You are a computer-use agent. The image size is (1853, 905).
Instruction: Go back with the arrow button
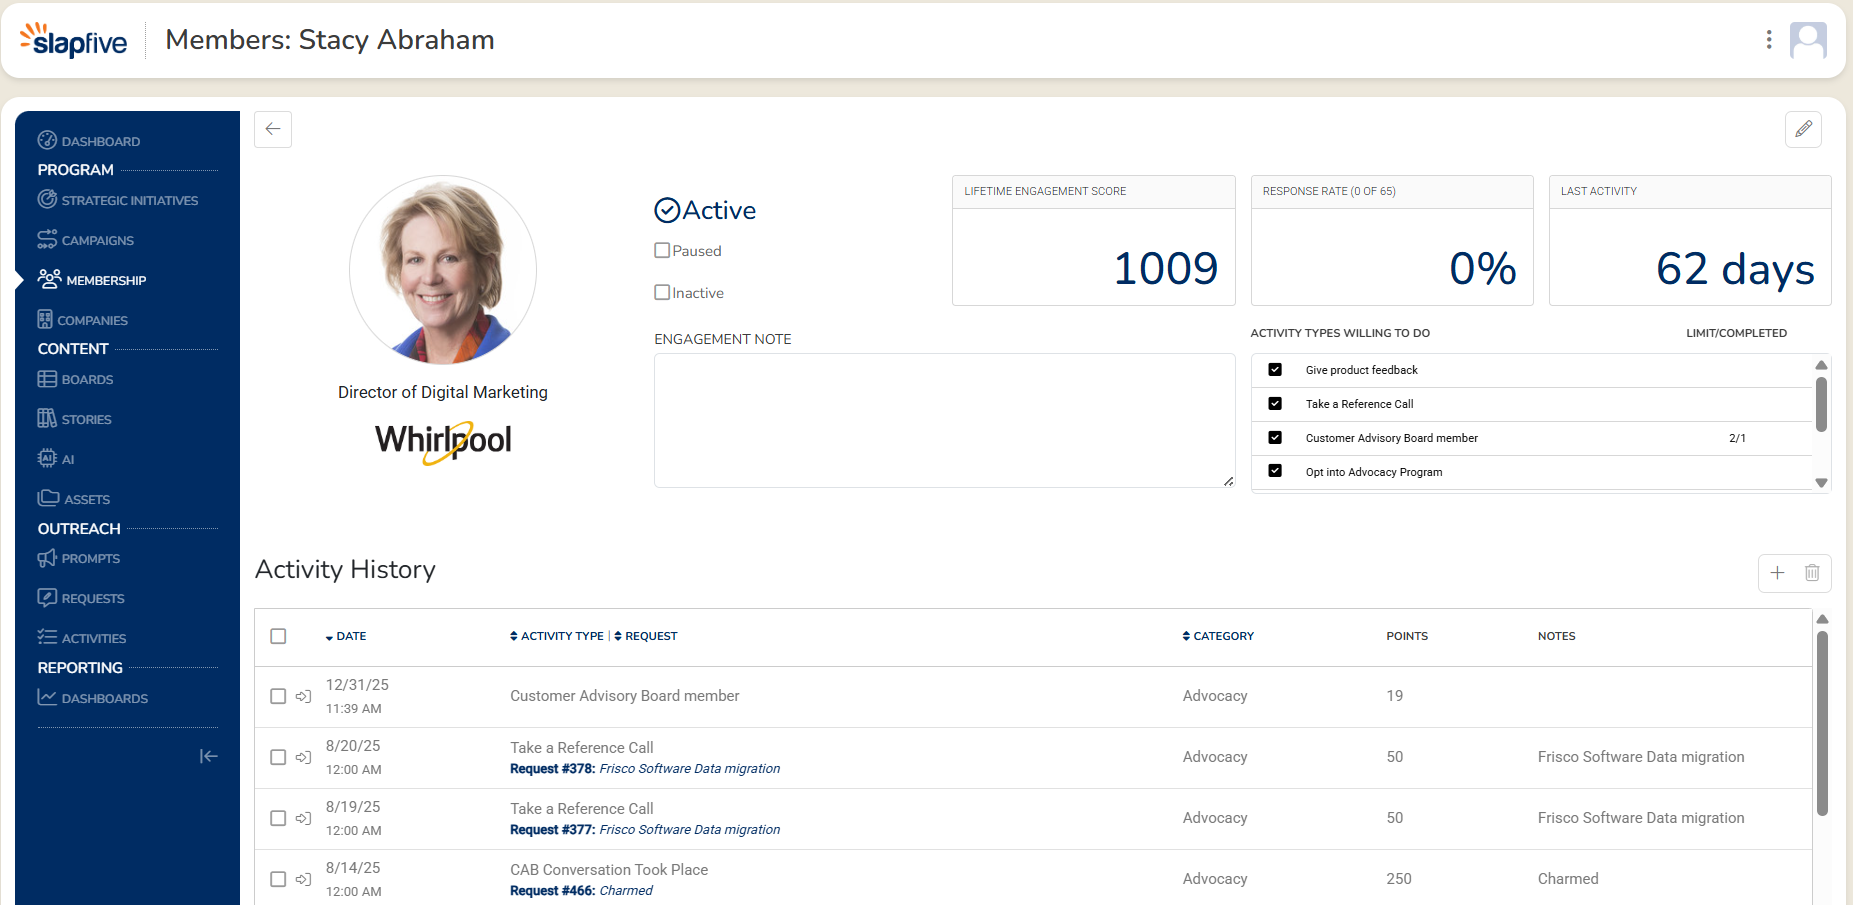(x=273, y=129)
